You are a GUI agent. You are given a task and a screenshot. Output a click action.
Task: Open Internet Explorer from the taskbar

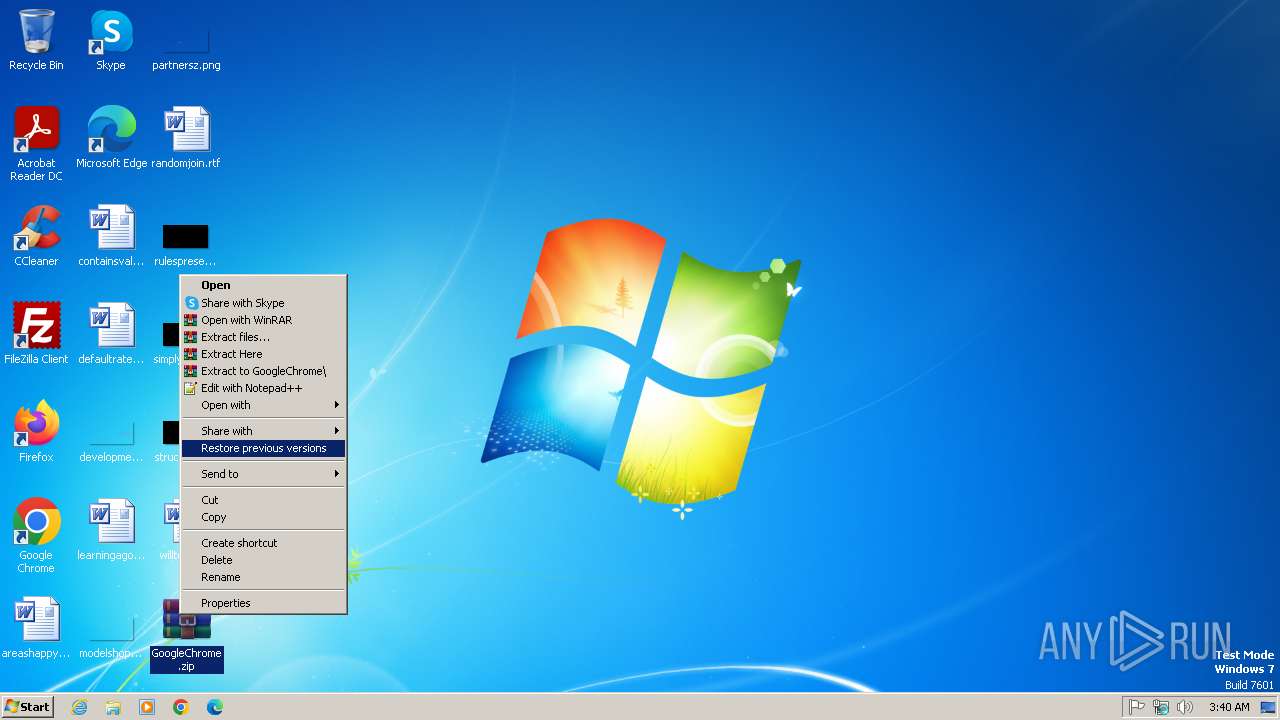point(79,707)
